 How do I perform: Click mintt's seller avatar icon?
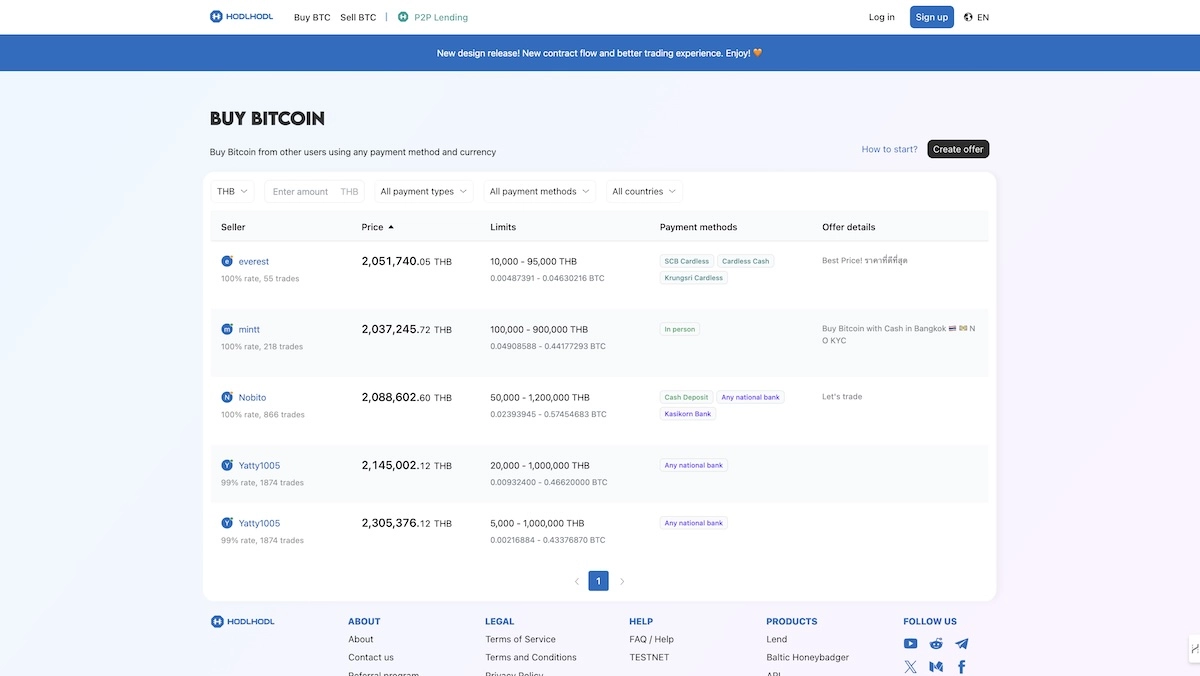click(x=227, y=329)
